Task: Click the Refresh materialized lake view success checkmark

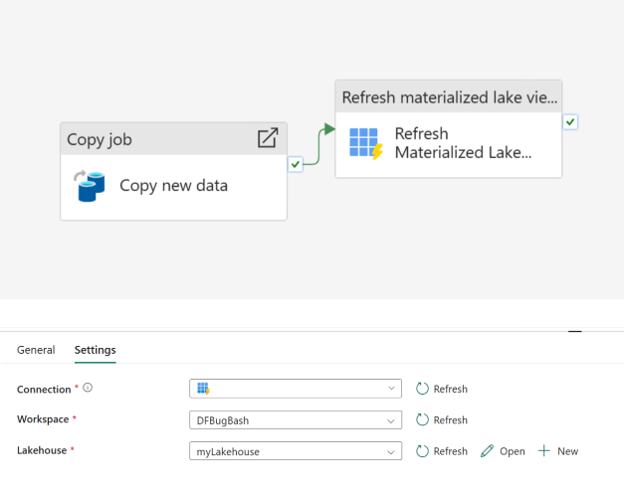Action: (x=570, y=122)
